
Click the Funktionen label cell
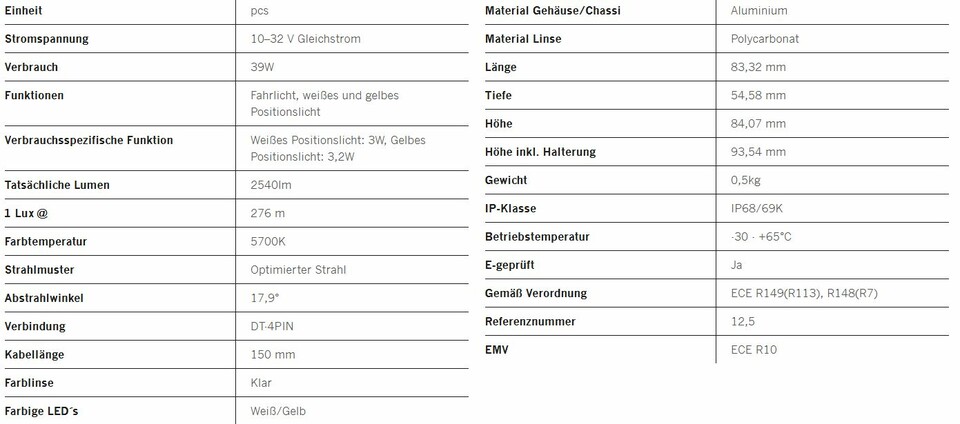pyautogui.click(x=35, y=95)
